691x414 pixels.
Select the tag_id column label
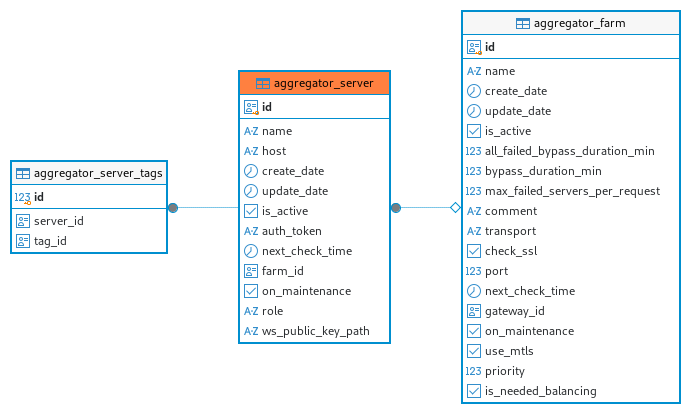point(50,241)
